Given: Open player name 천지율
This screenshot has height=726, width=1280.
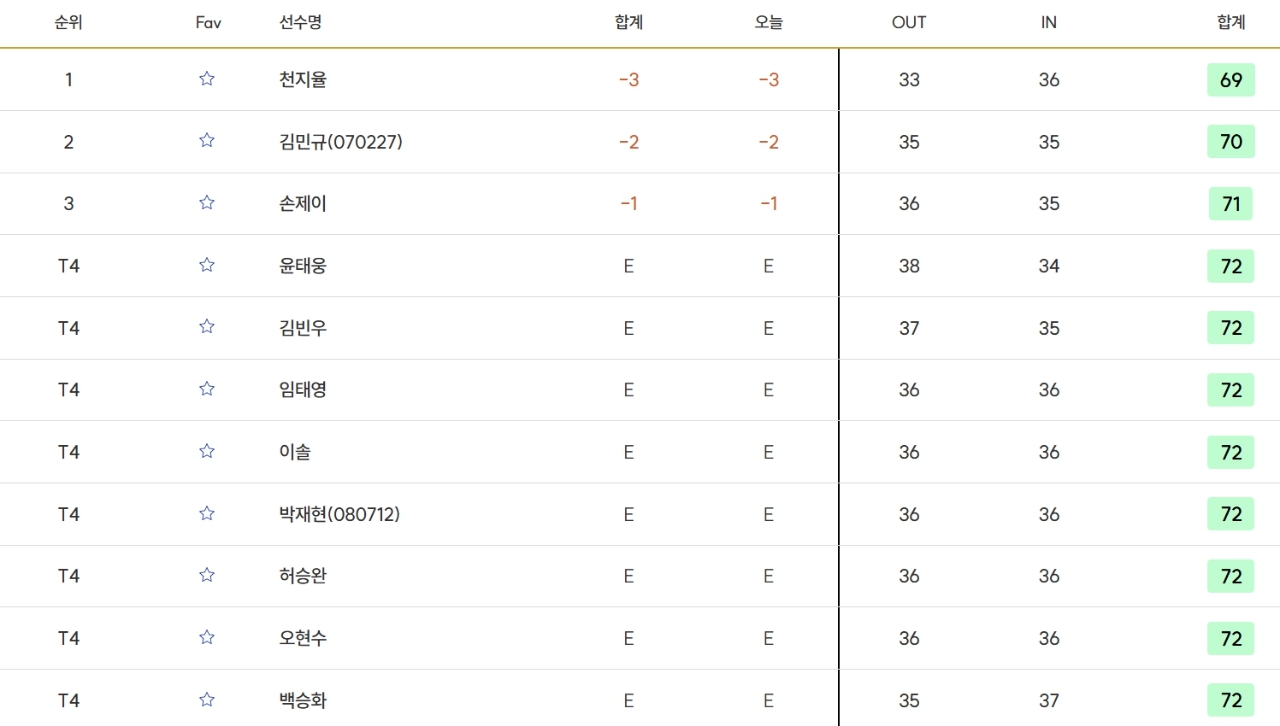Looking at the screenshot, I should coord(303,80).
